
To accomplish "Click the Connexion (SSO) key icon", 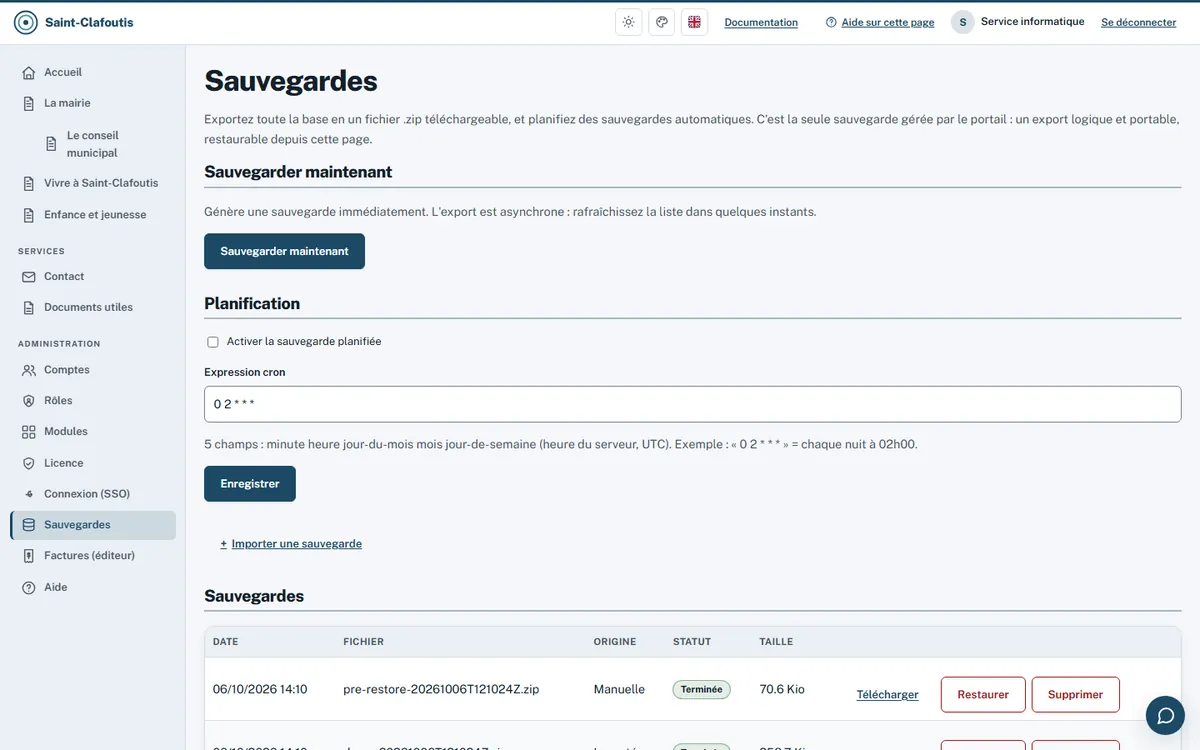I will point(29,494).
